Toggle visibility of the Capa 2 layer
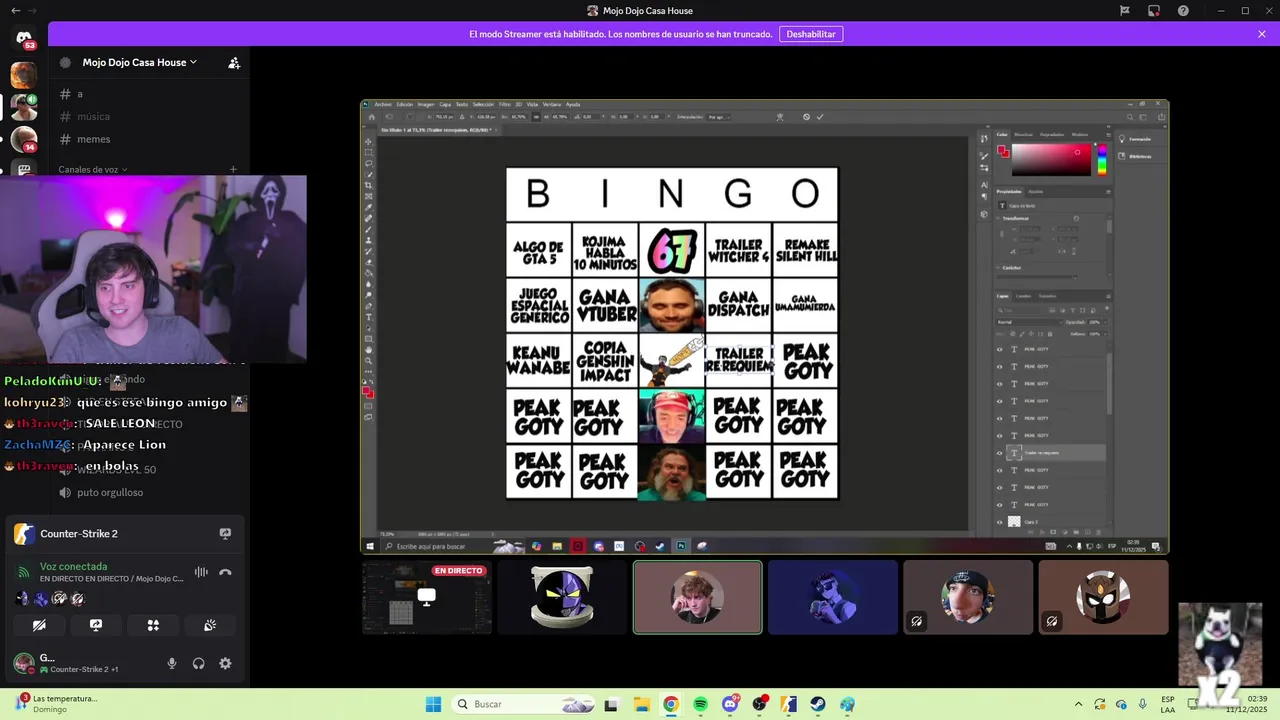 point(1000,522)
